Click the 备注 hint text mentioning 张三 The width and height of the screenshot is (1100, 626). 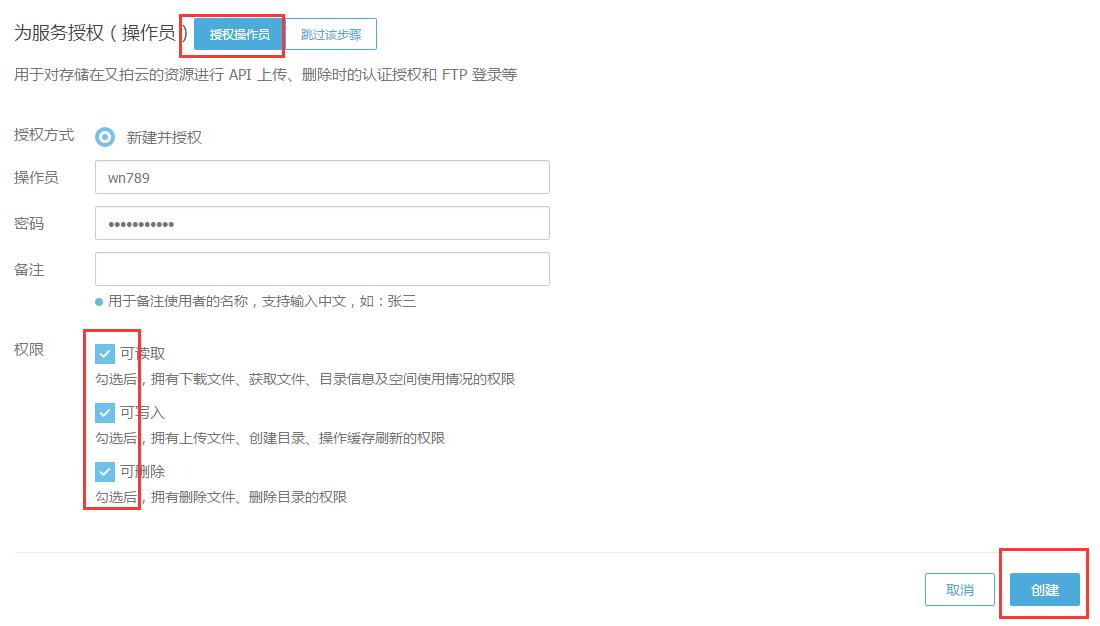coord(262,301)
